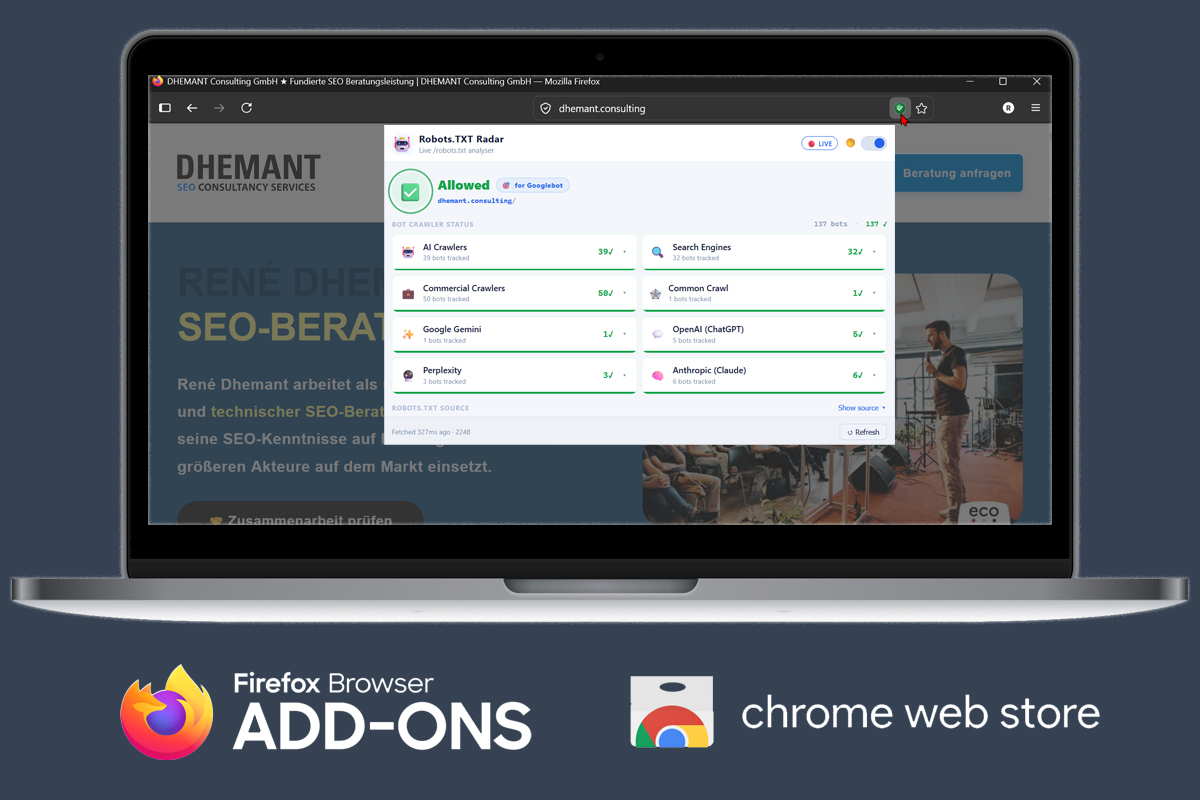
Task: Expand the Perplexity card arrow
Action: click(x=625, y=375)
